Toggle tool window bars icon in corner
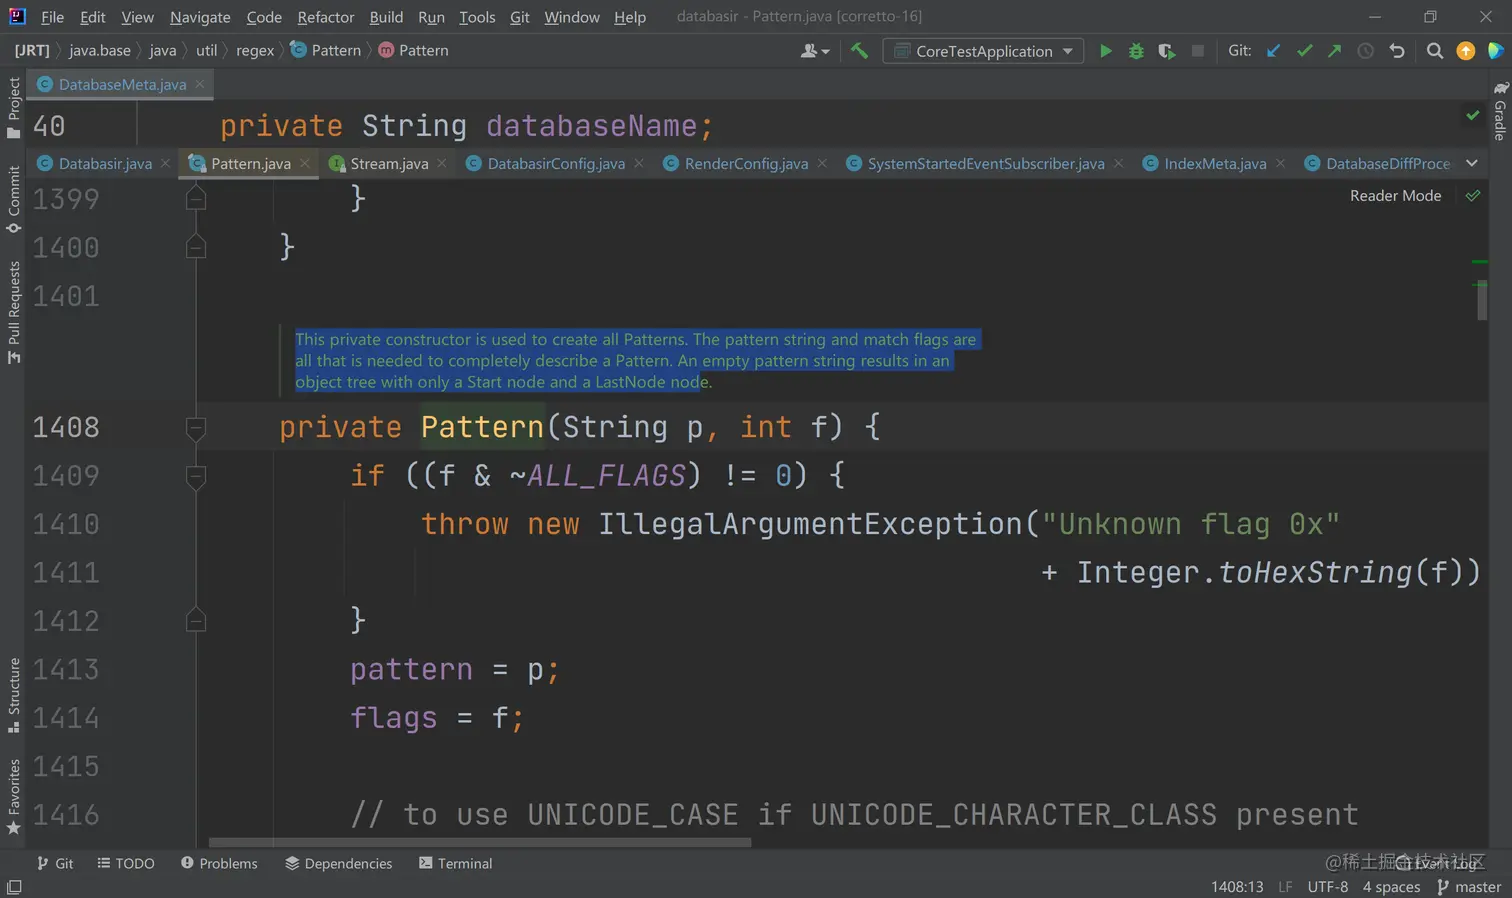 [14, 887]
